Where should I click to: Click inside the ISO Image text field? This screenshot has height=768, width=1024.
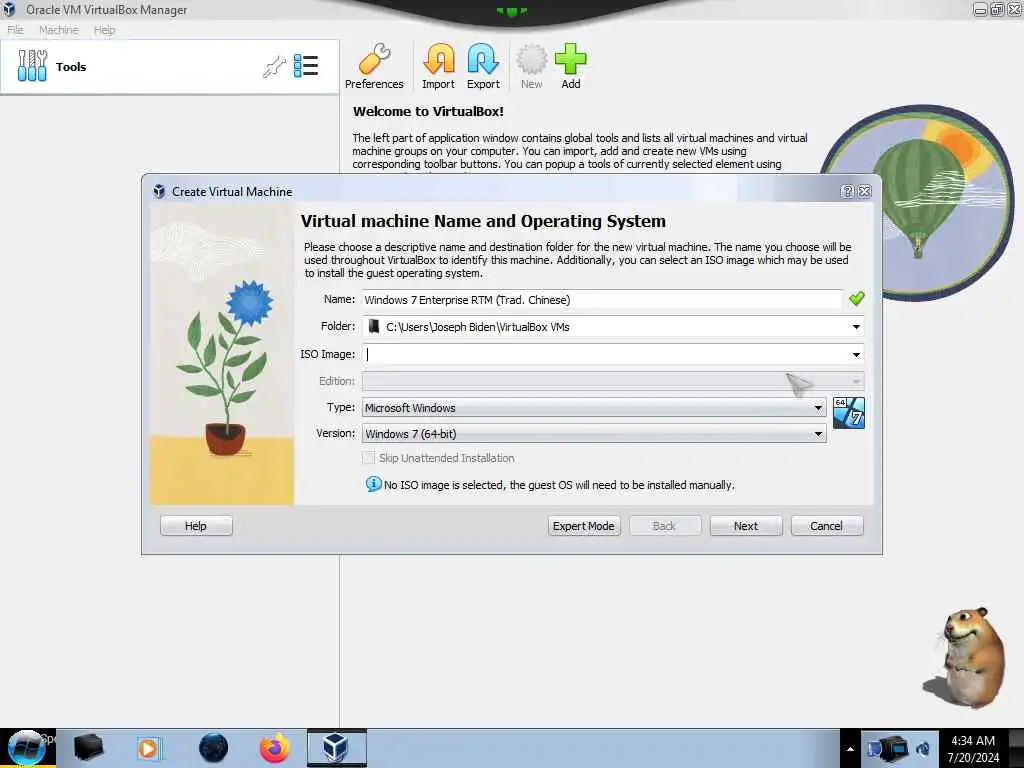pos(605,354)
